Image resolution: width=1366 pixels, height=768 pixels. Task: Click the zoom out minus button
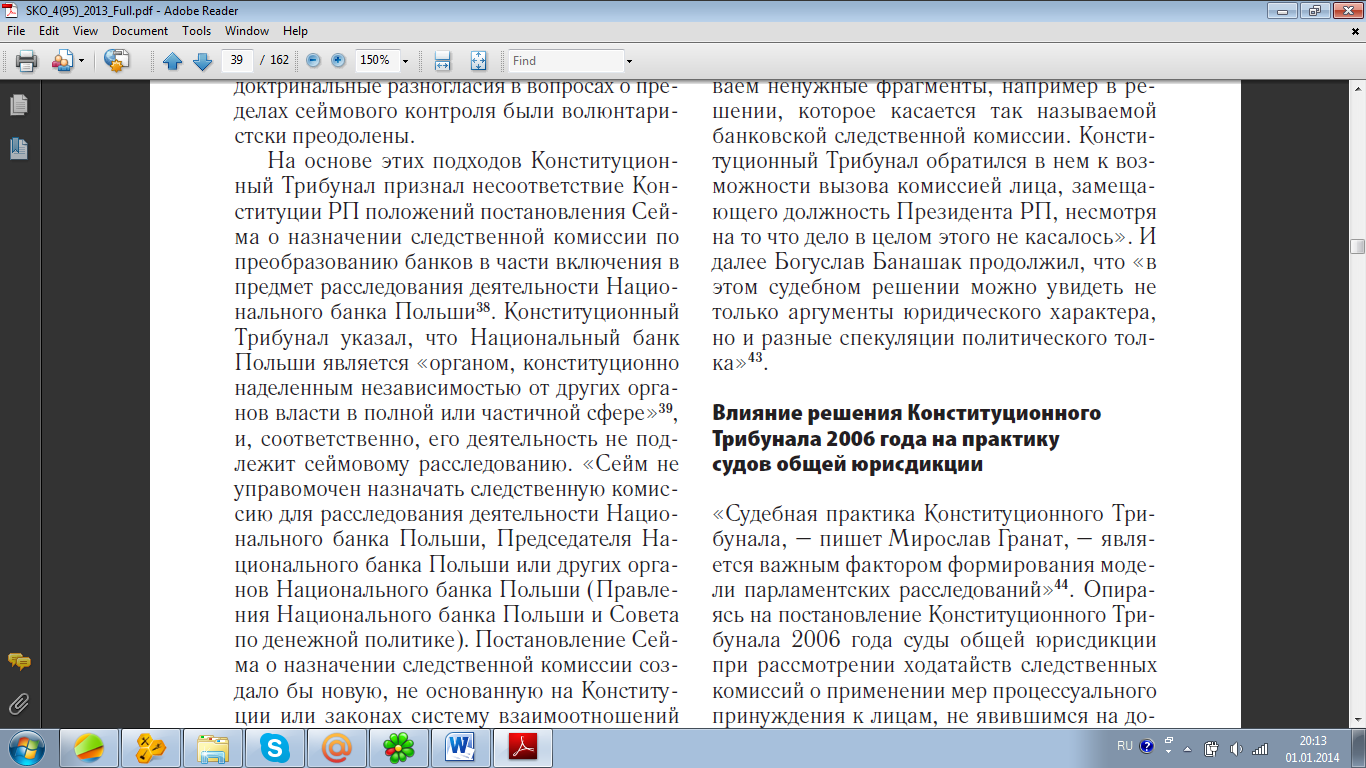(x=313, y=61)
